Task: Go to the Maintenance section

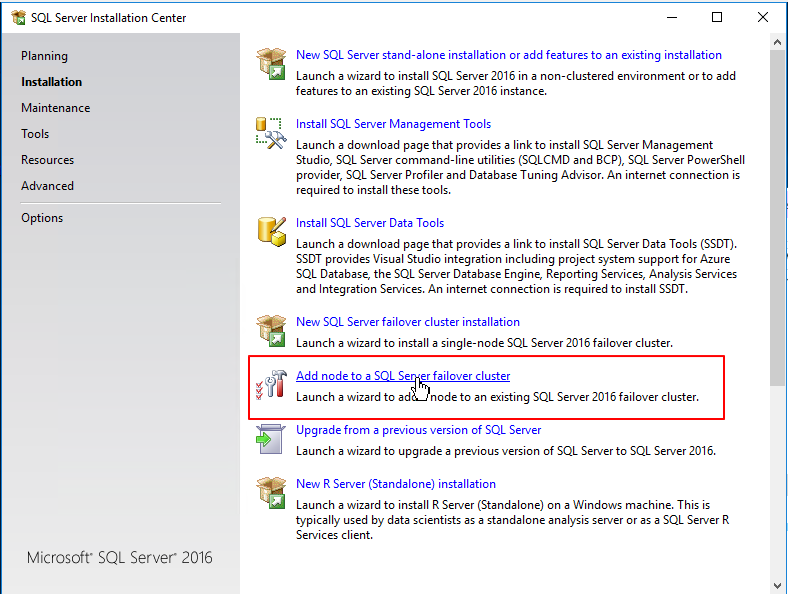Action: pyautogui.click(x=56, y=108)
